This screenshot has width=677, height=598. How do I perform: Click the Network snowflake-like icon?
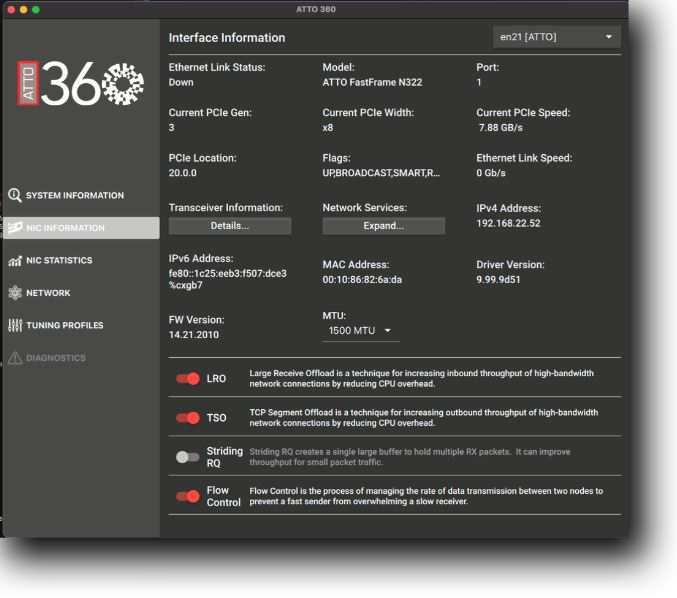15,293
